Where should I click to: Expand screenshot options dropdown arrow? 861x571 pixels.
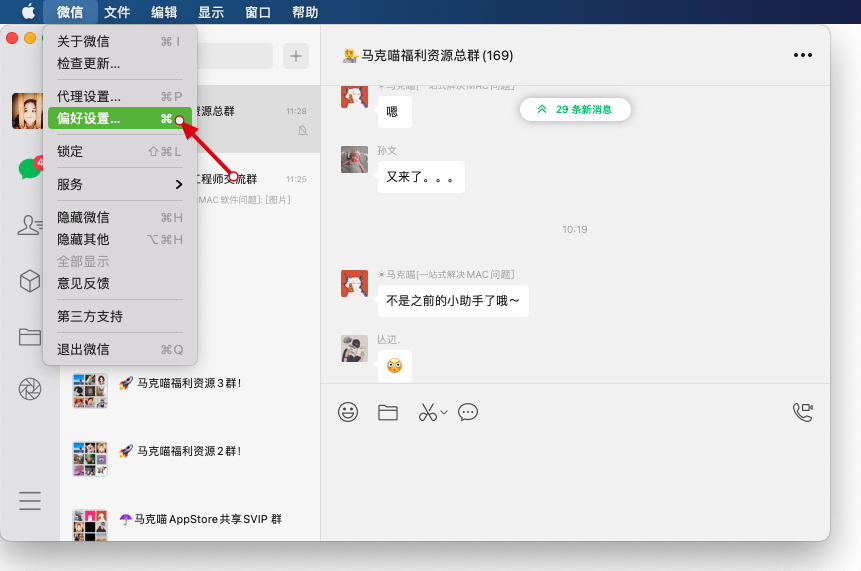click(445, 412)
